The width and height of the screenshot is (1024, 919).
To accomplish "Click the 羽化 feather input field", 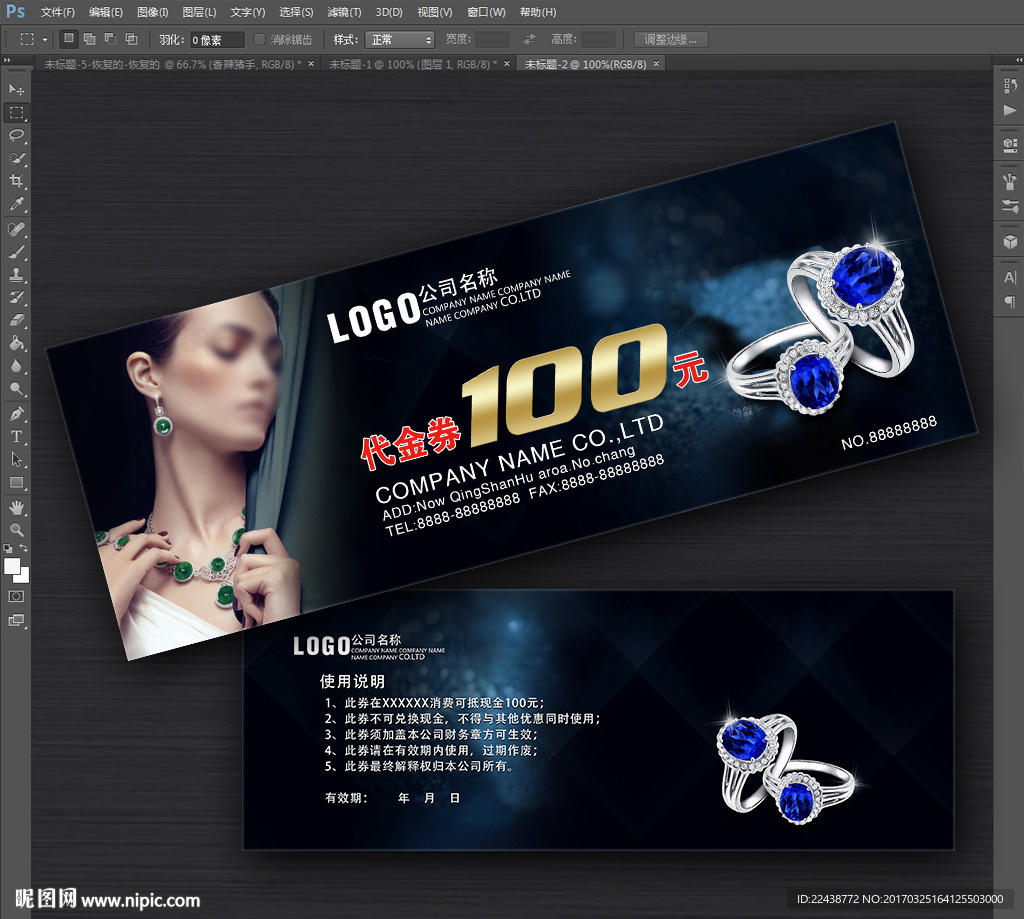I will pyautogui.click(x=217, y=40).
